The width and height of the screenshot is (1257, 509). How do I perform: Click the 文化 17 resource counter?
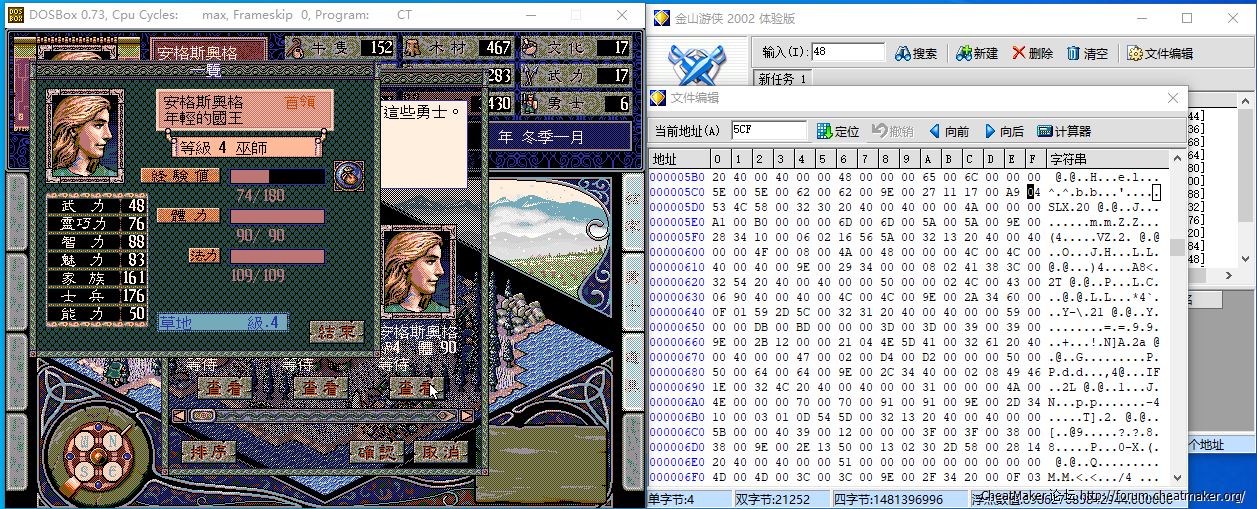(x=577, y=47)
